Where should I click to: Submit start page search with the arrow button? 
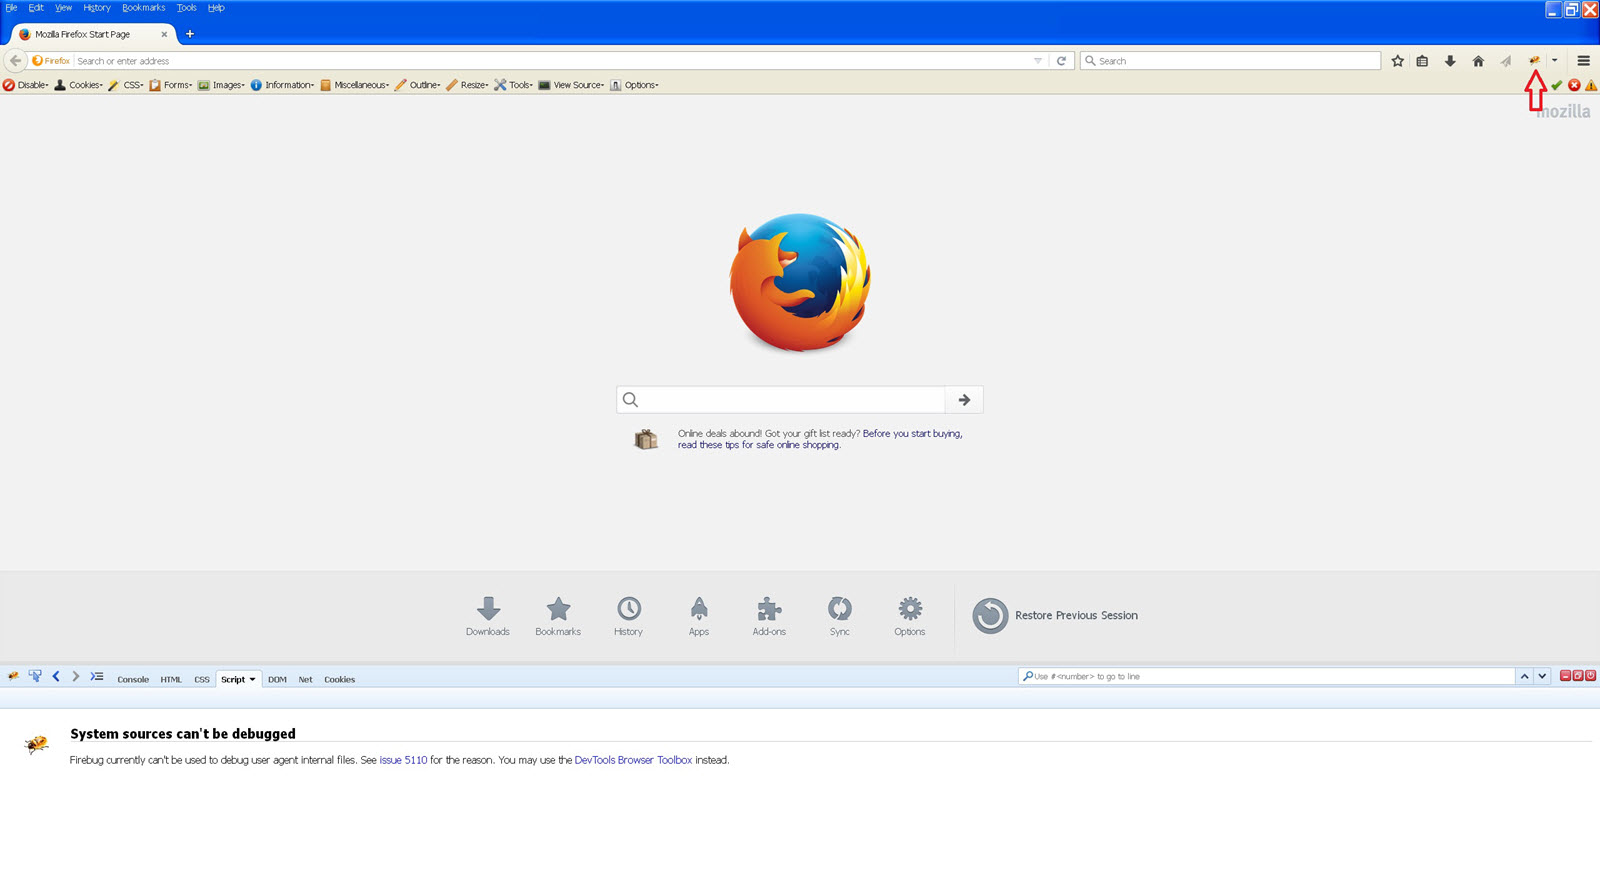pos(964,399)
